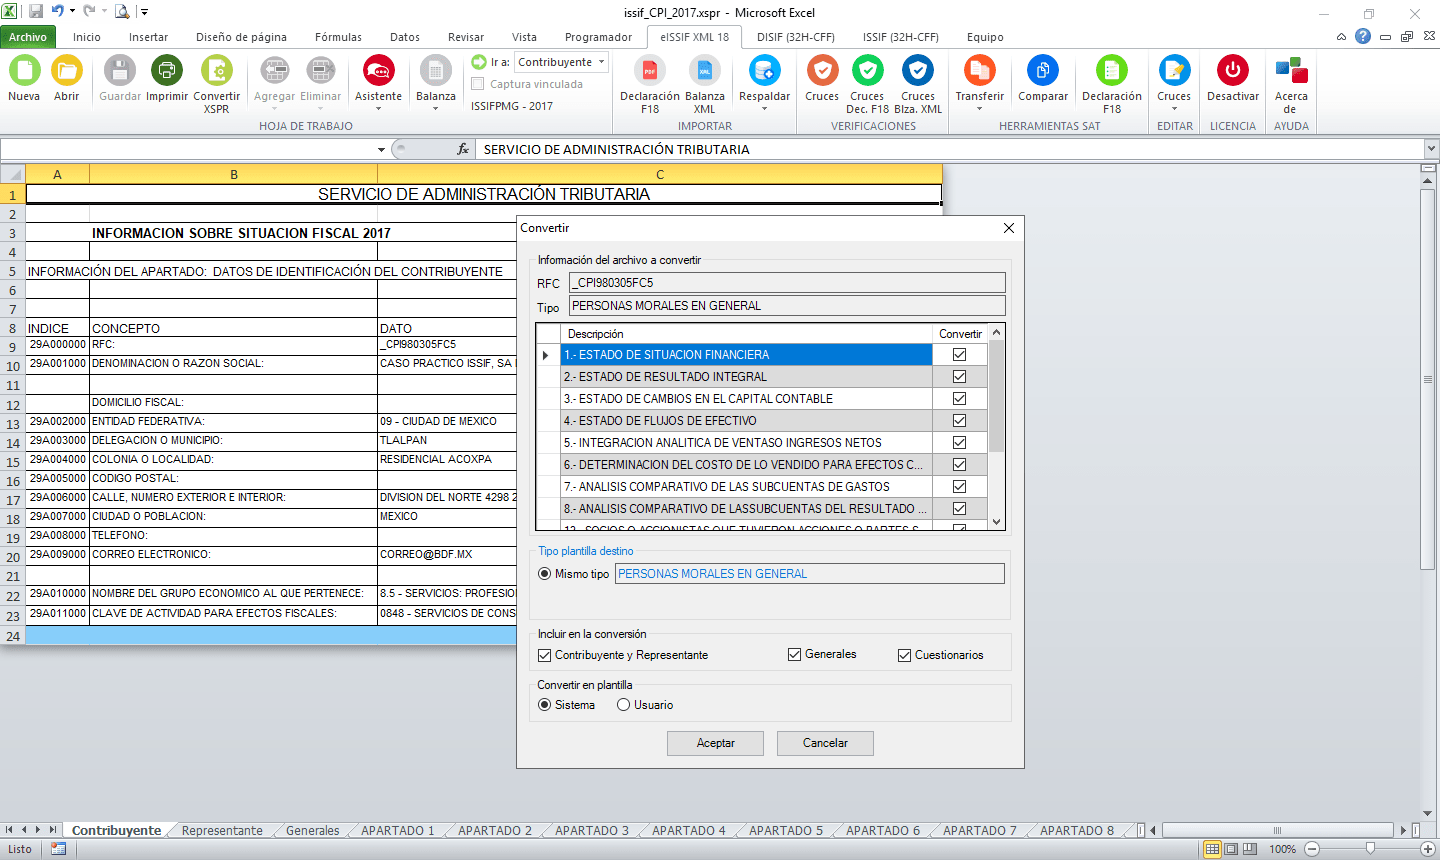Click zoom out minus button
The image size is (1440, 860).
tap(1312, 849)
